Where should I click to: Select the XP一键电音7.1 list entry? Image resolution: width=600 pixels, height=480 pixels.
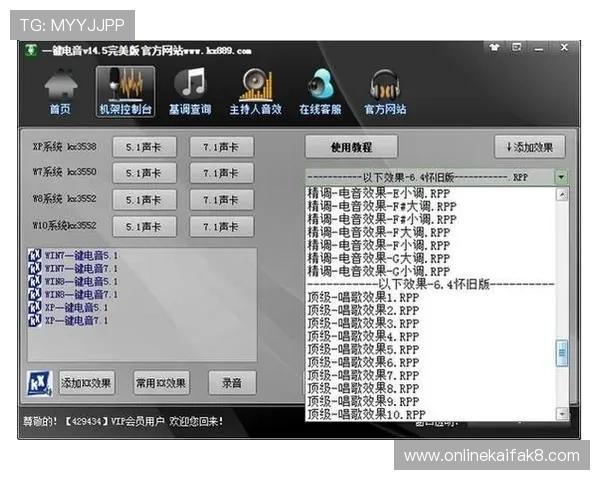click(x=68, y=320)
